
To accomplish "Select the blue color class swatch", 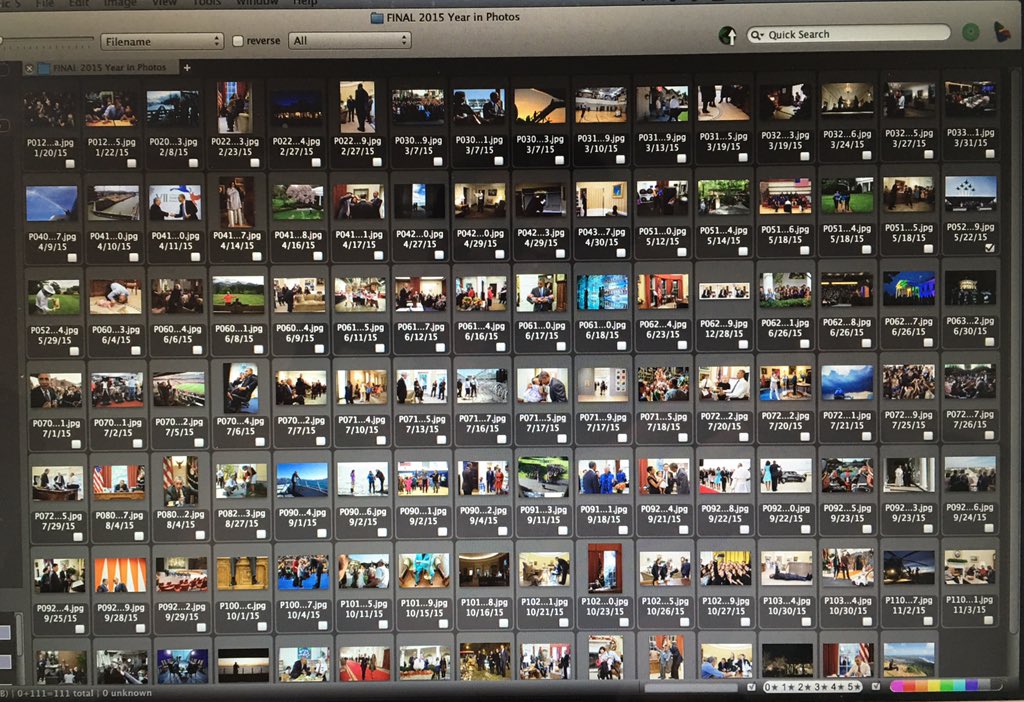I will click(971, 684).
